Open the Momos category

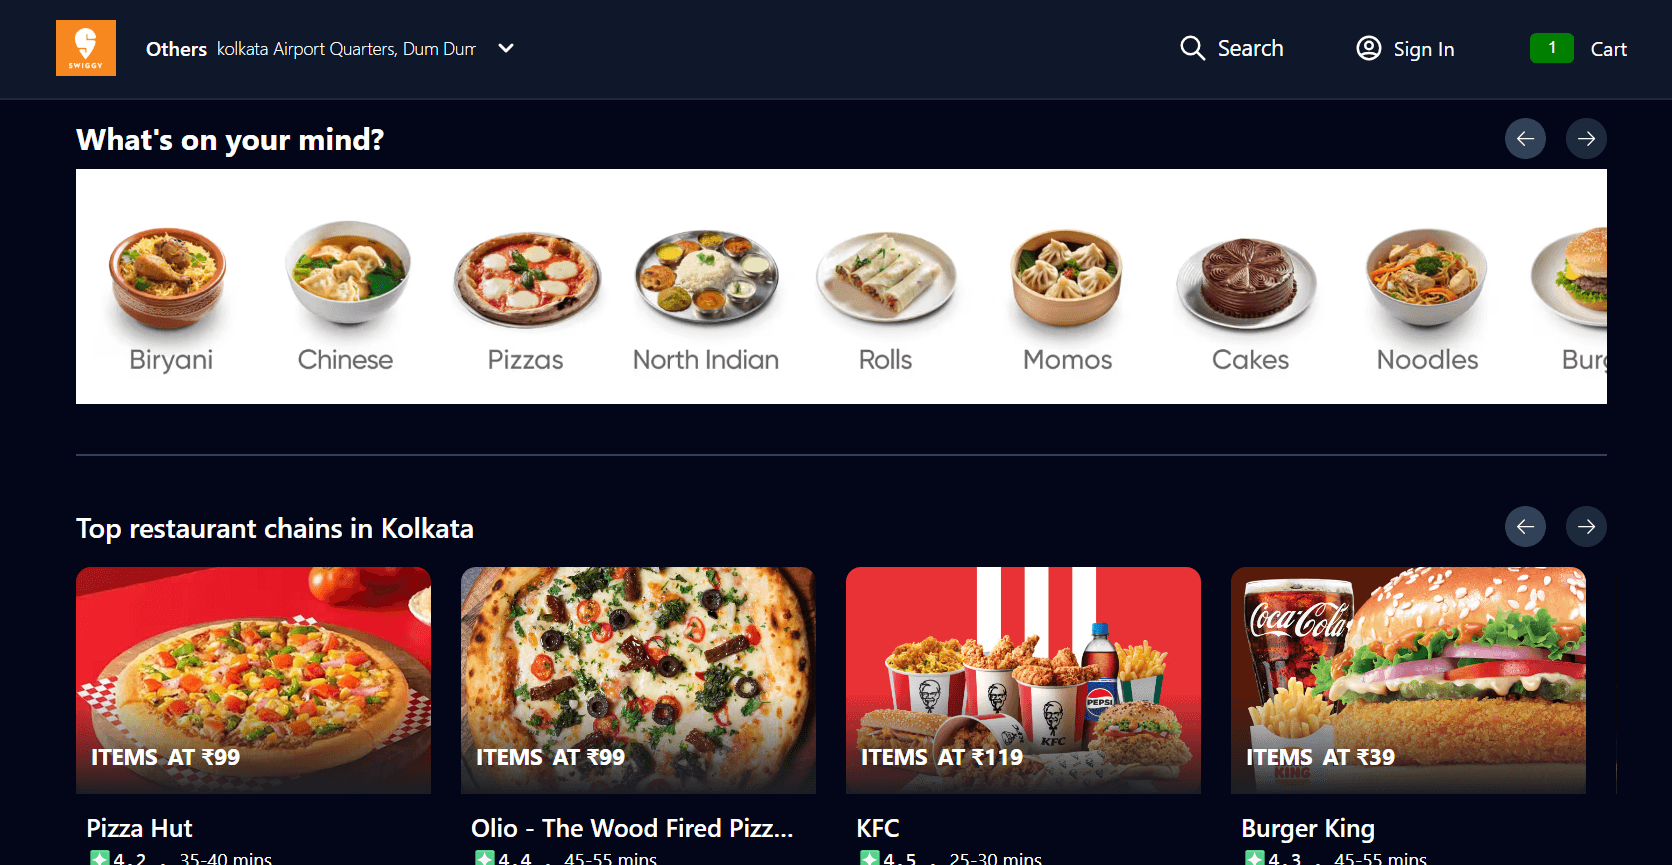tap(1067, 297)
